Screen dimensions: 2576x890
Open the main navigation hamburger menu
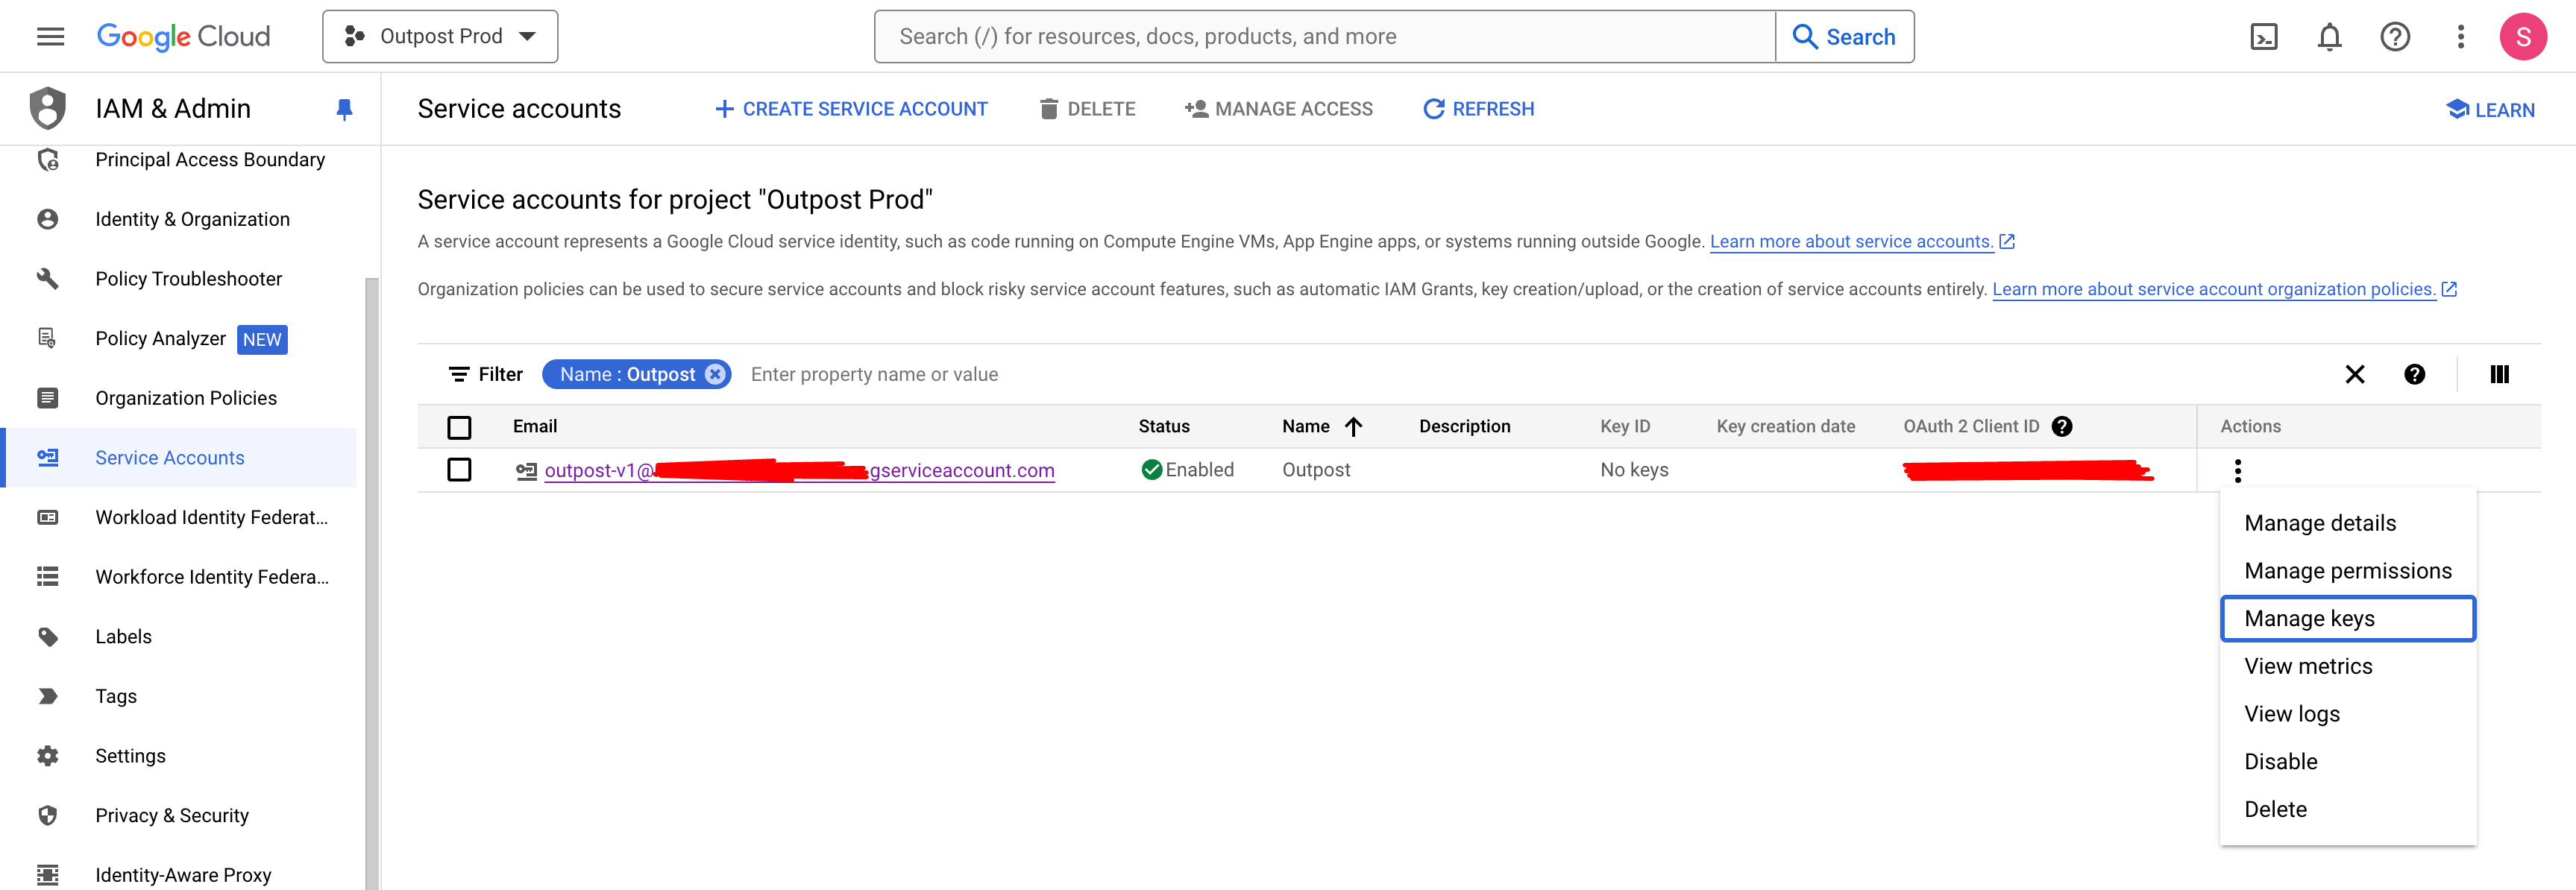pos(50,37)
